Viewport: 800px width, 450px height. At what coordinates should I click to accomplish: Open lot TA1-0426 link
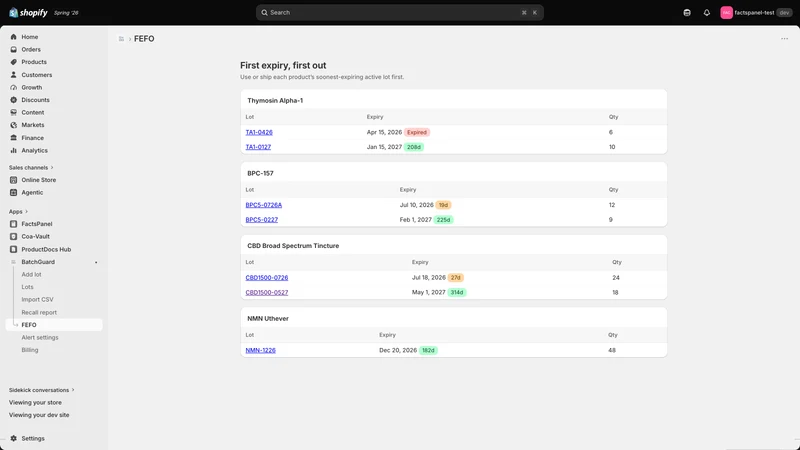pos(259,132)
